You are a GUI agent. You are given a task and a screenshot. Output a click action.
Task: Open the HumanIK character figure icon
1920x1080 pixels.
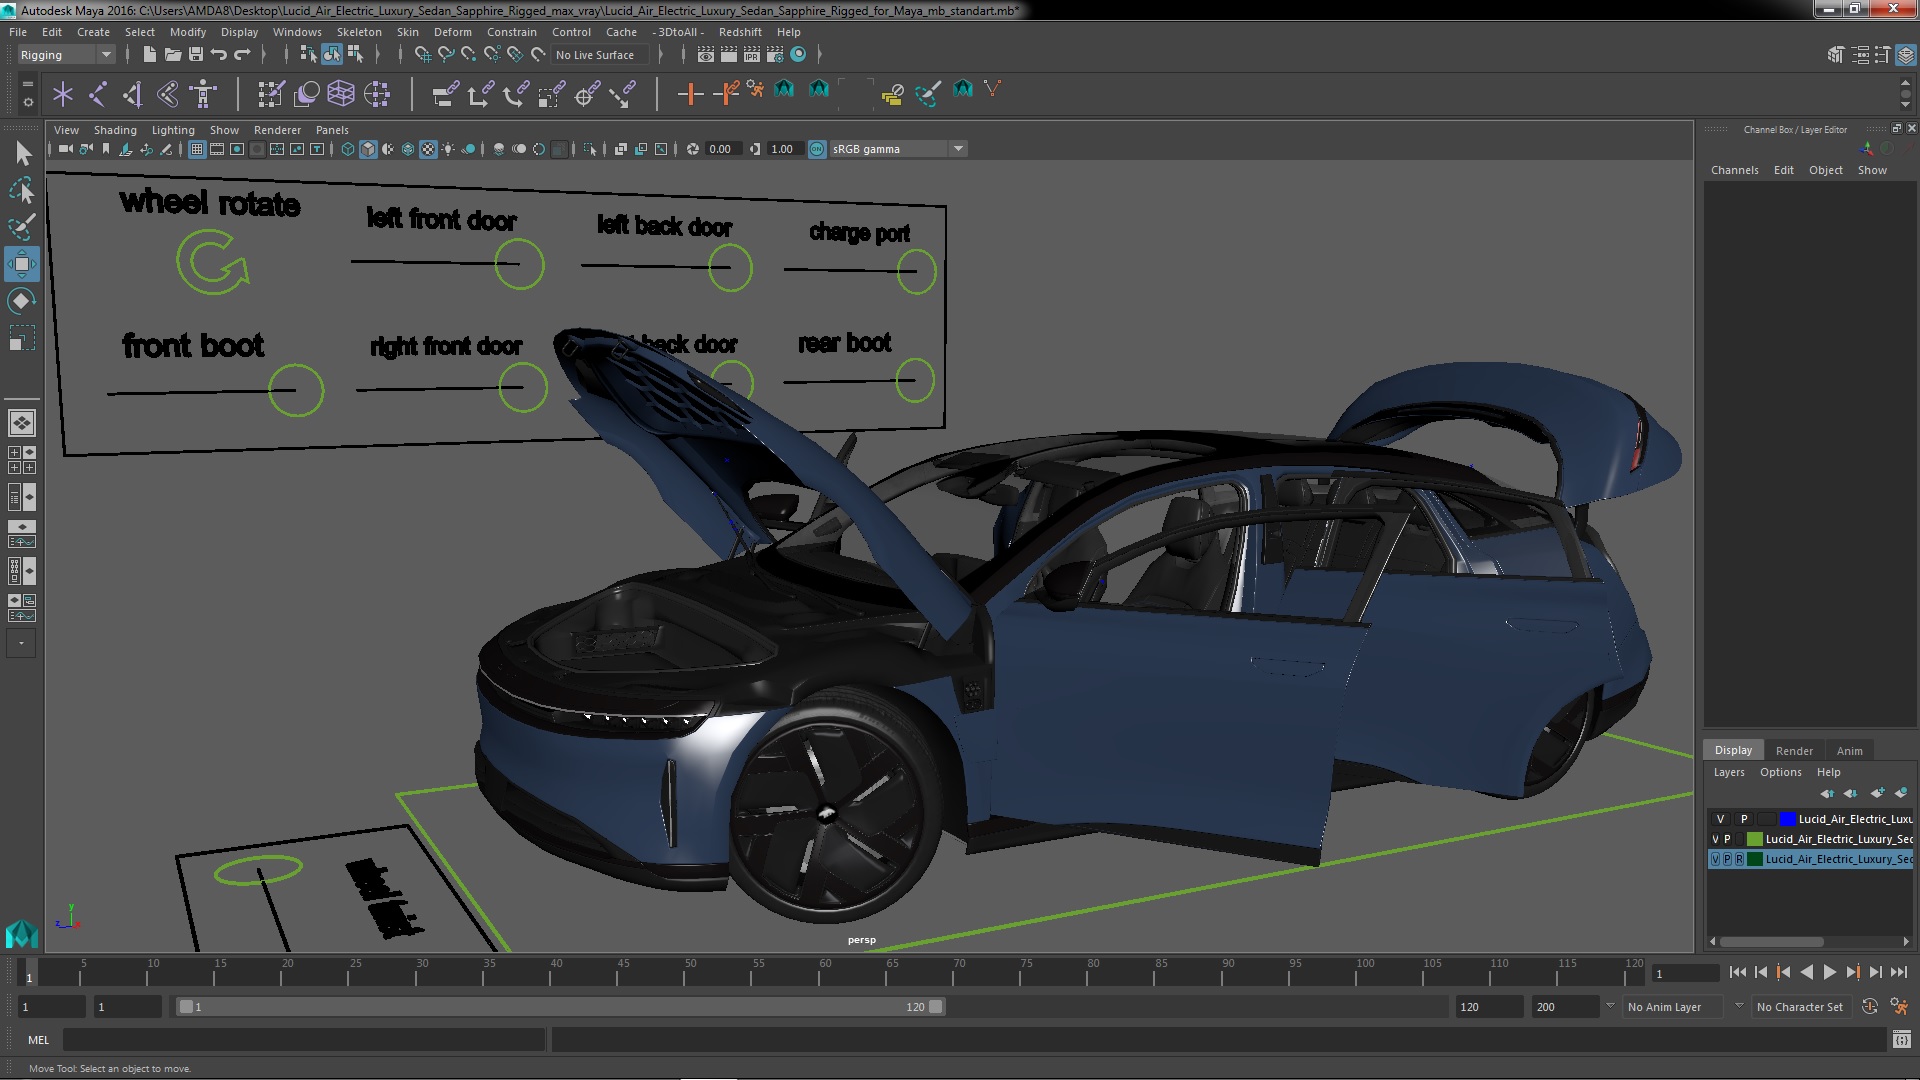pos(203,94)
